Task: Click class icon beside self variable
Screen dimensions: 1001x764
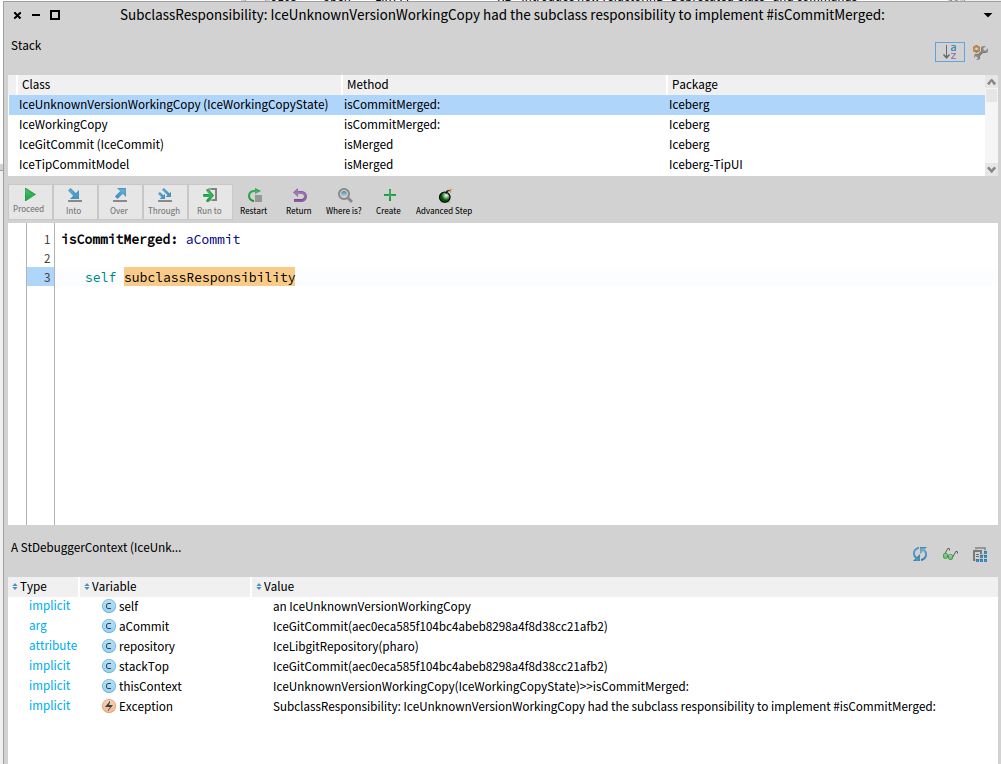Action: [x=109, y=606]
